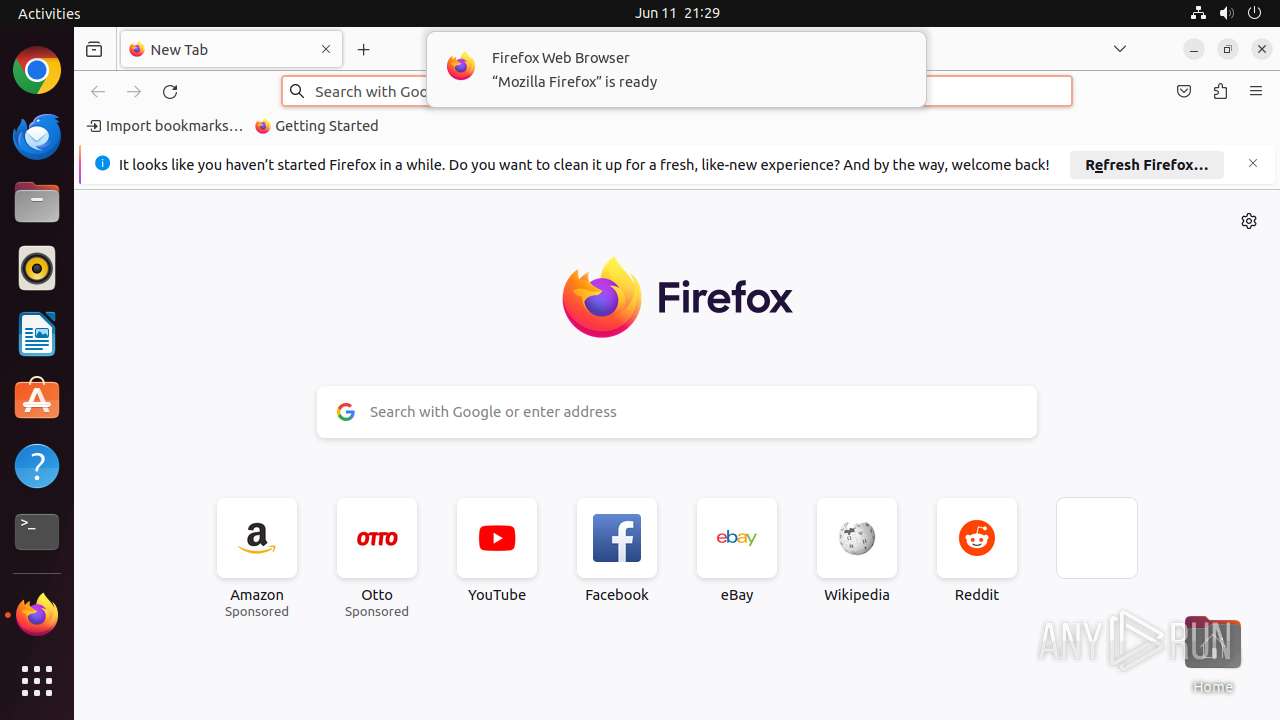The width and height of the screenshot is (1280, 720).
Task: Open Ubuntu Software from the dock
Action: pos(37,400)
